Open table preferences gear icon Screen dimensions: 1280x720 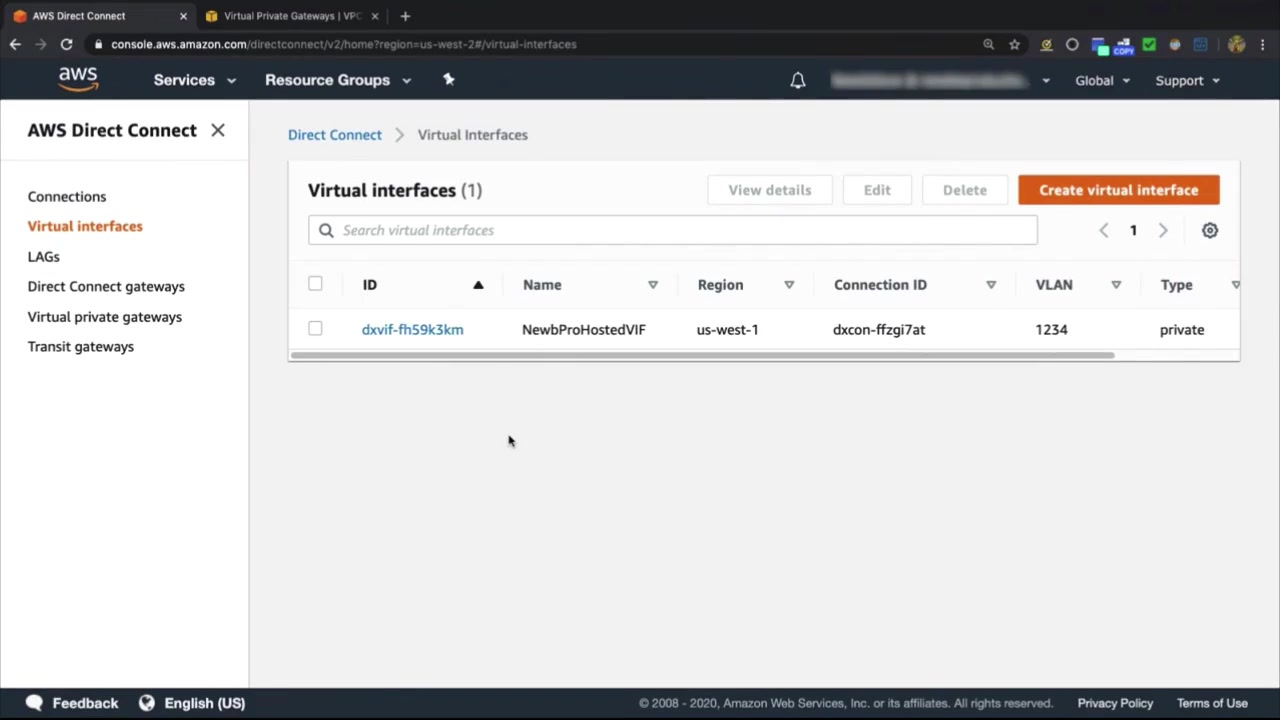pyautogui.click(x=1210, y=230)
